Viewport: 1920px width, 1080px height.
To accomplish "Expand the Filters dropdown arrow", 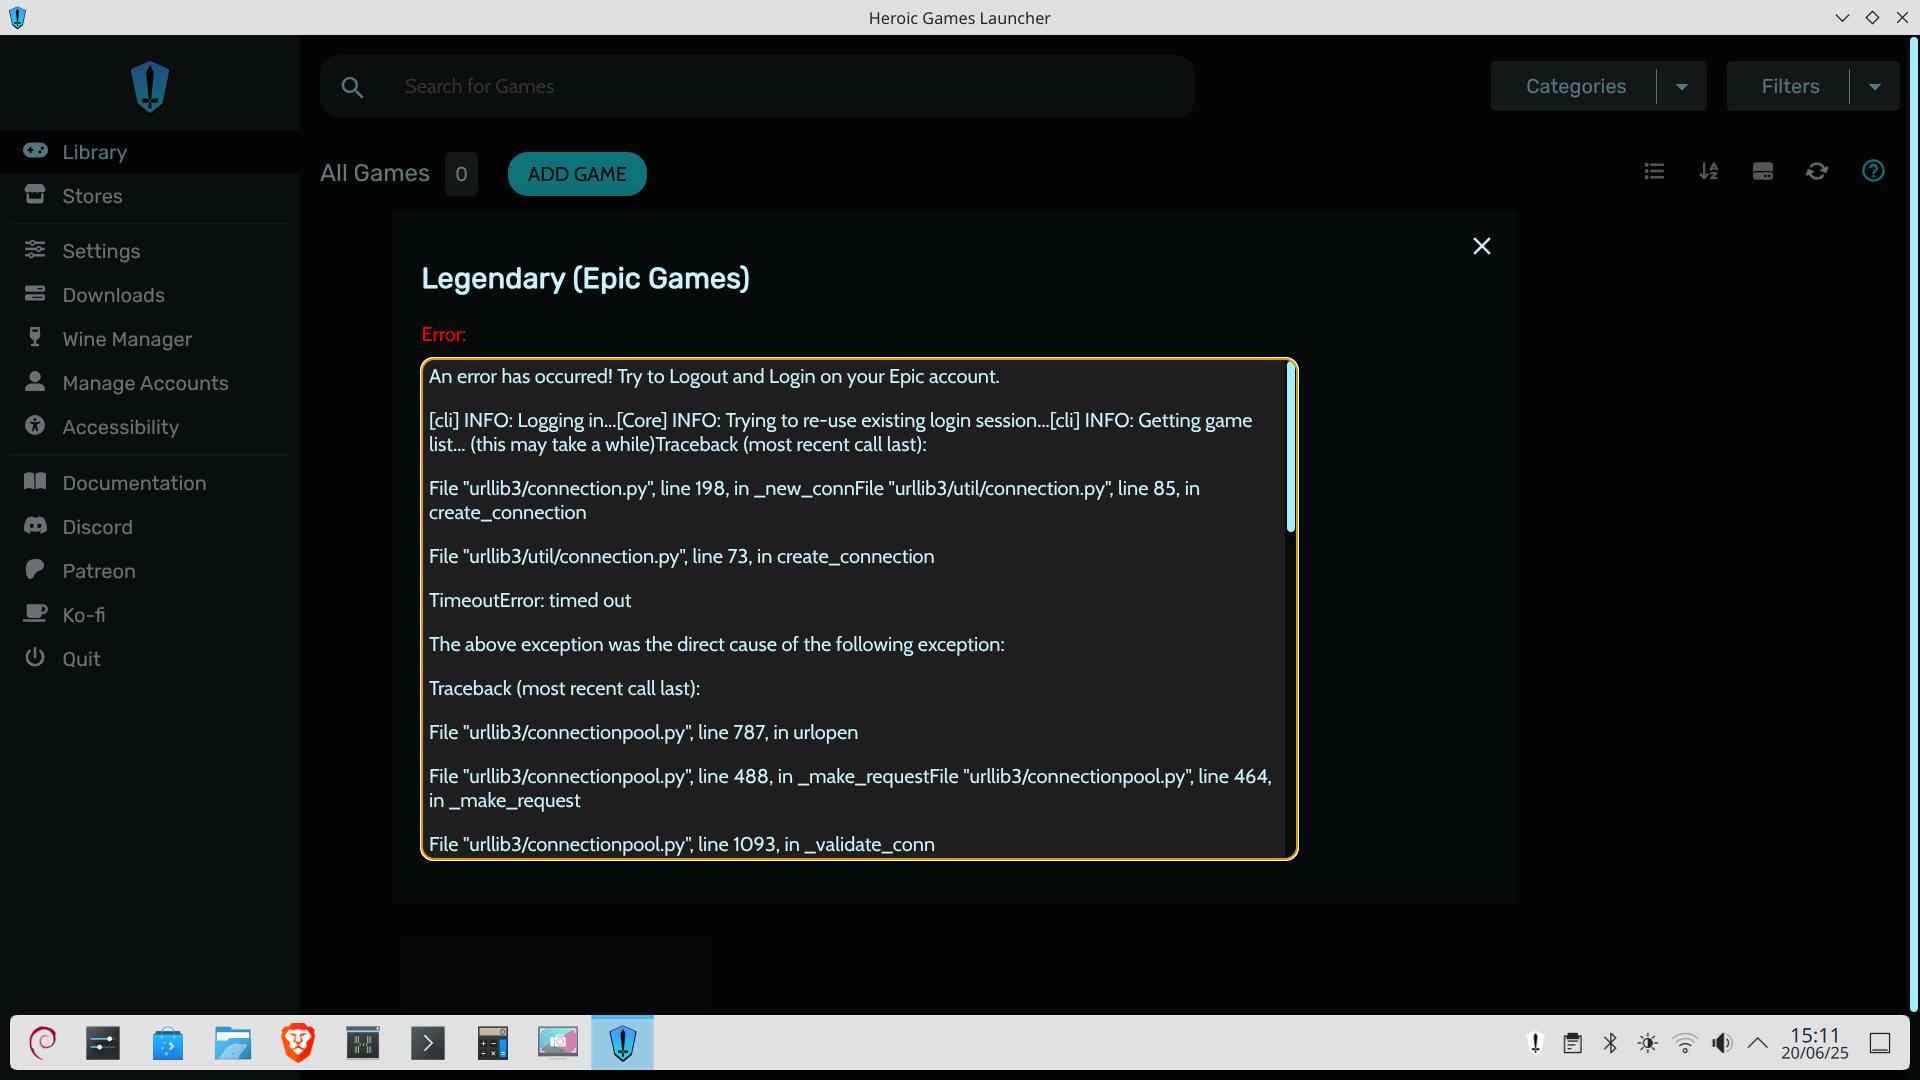I will 1875,87.
